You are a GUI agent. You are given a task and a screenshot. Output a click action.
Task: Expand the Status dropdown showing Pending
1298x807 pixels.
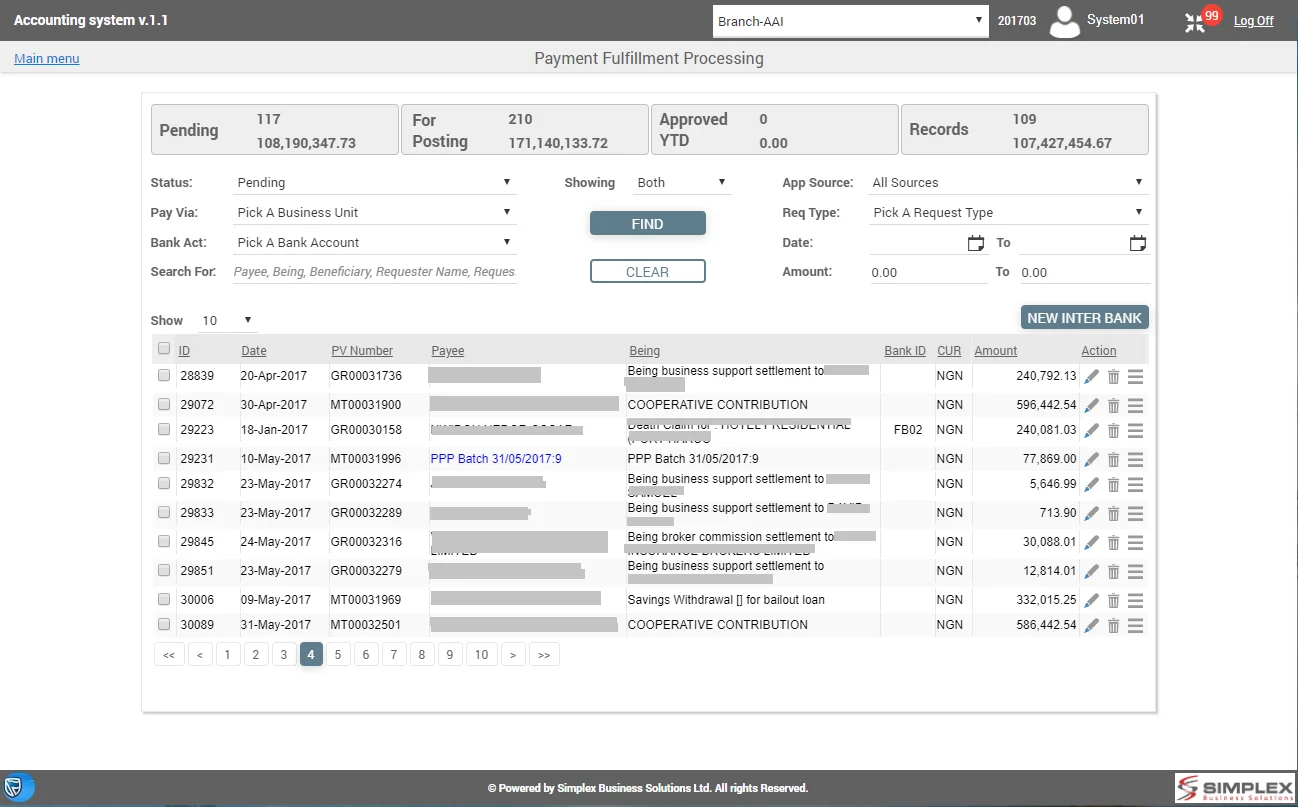coord(374,183)
